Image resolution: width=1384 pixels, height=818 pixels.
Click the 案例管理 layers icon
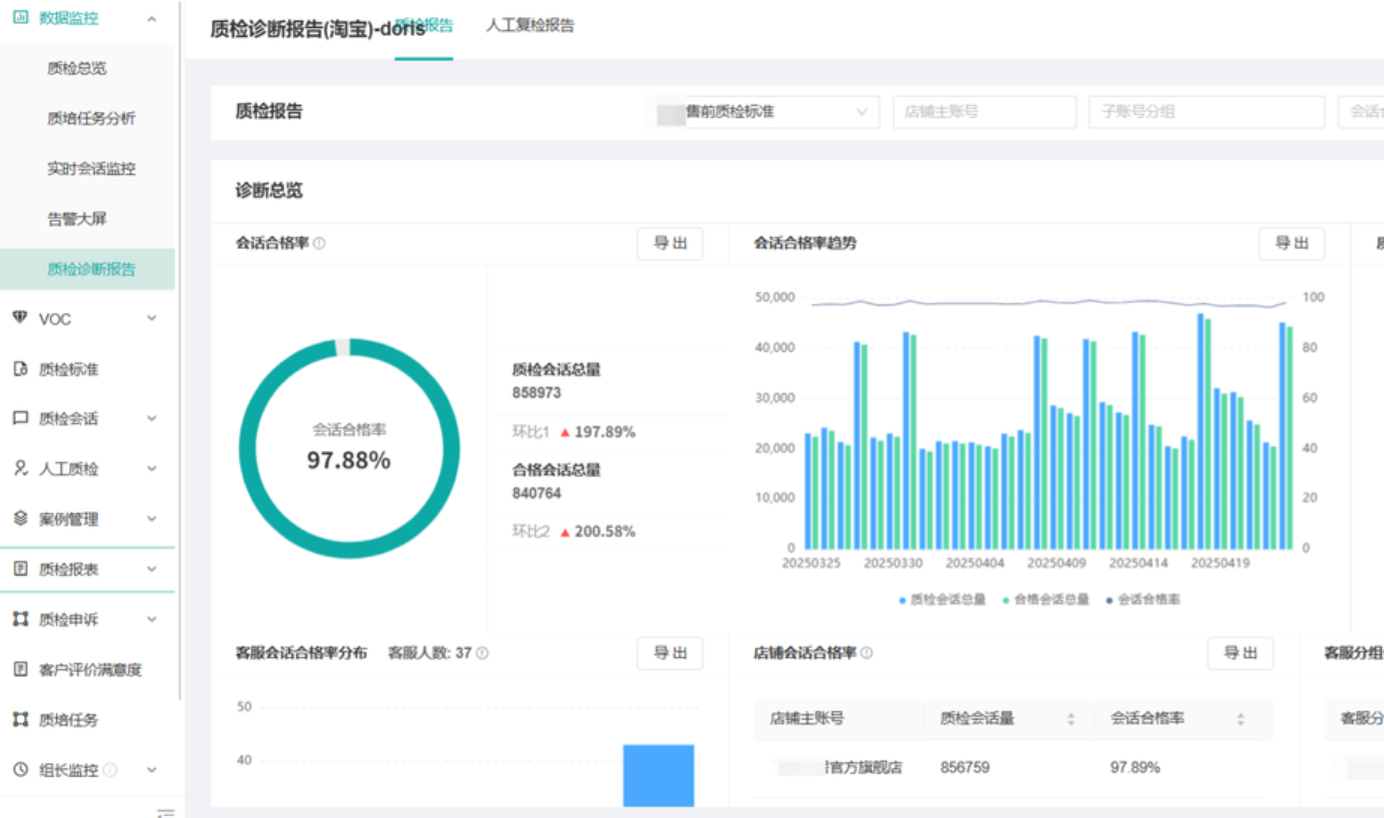pos(20,518)
